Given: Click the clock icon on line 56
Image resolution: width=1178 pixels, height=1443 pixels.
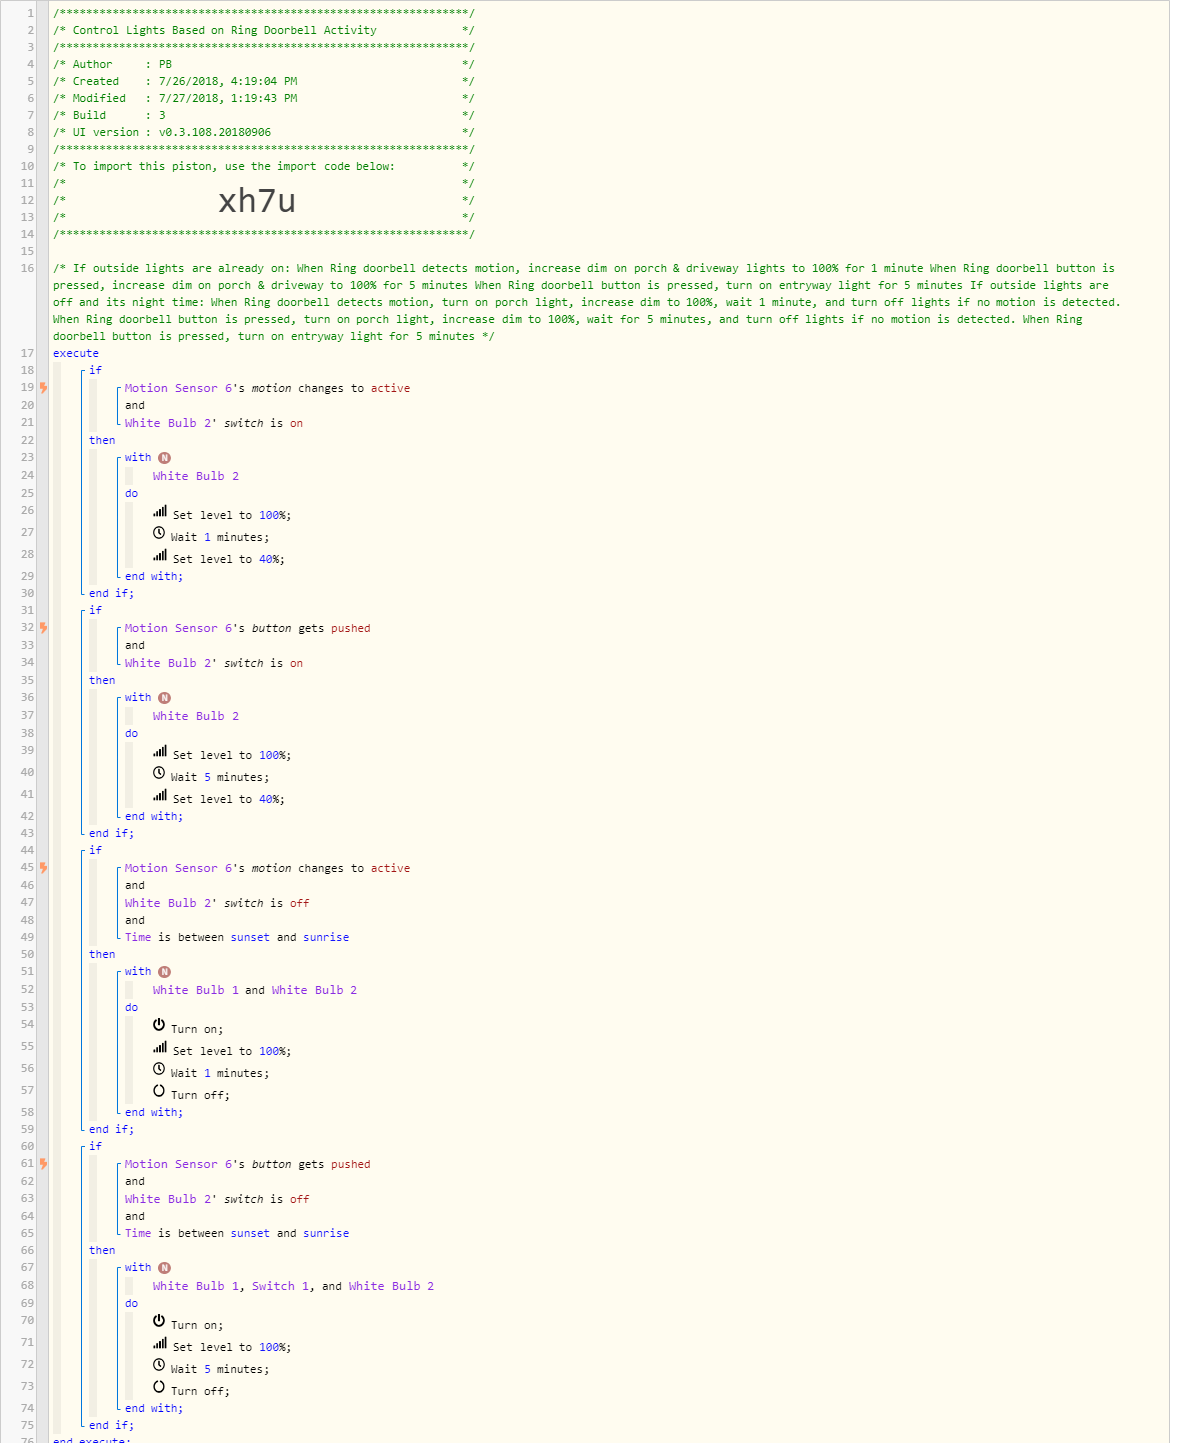Looking at the screenshot, I should 159,1069.
